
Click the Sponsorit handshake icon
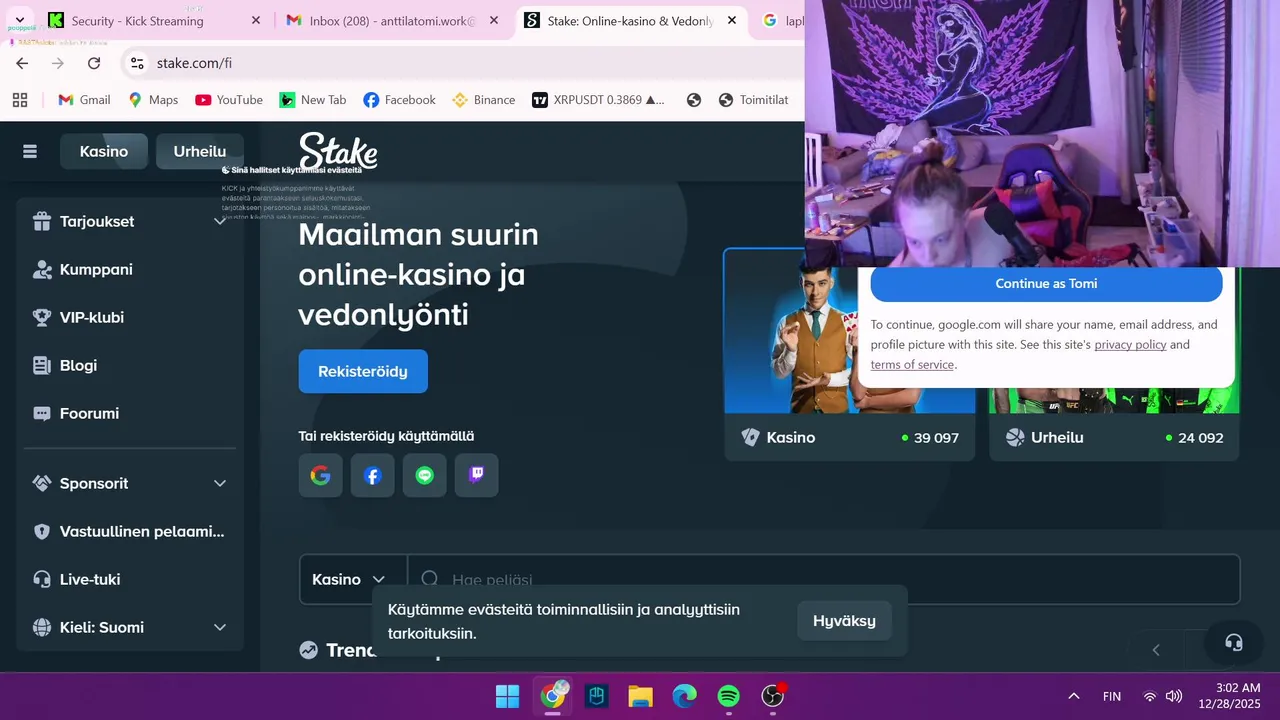42,483
